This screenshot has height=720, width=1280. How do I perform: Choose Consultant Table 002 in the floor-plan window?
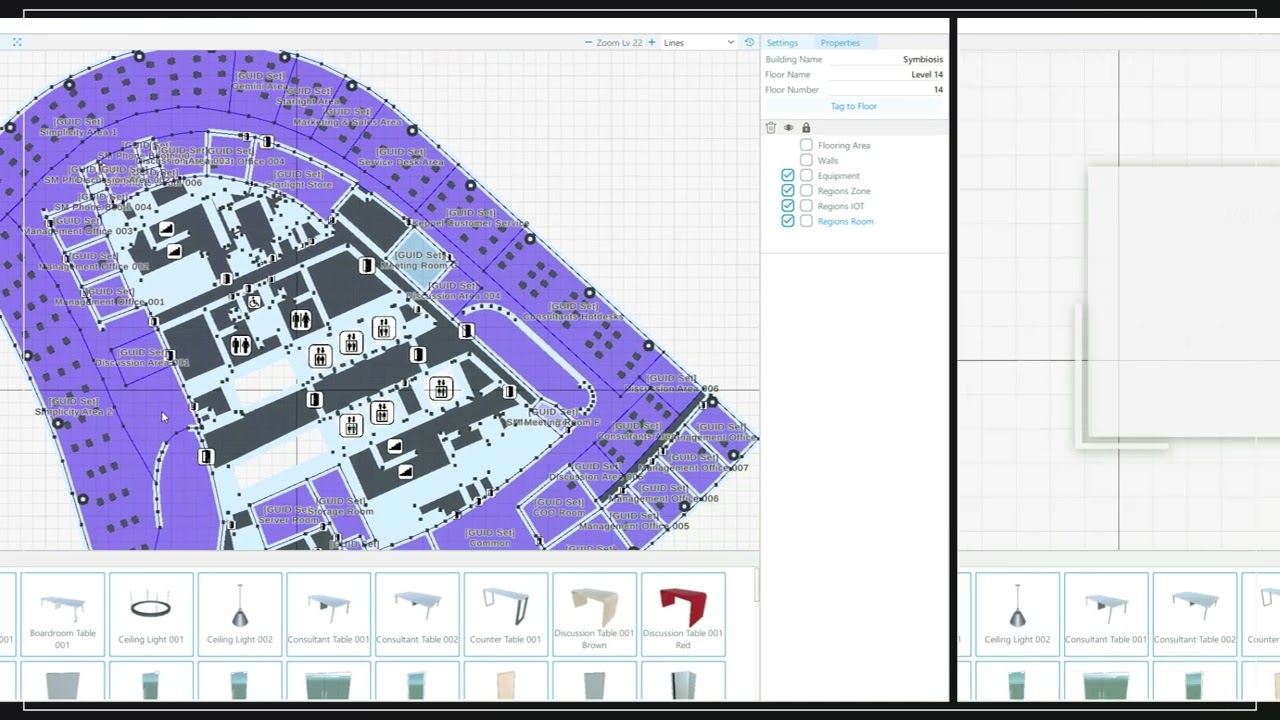[x=417, y=613]
